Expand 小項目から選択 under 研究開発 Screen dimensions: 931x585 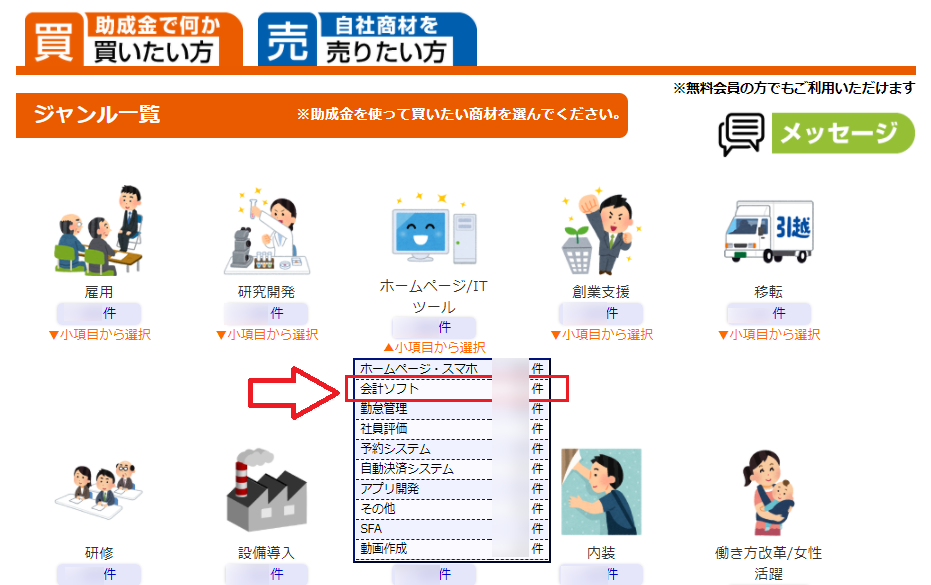(267, 334)
